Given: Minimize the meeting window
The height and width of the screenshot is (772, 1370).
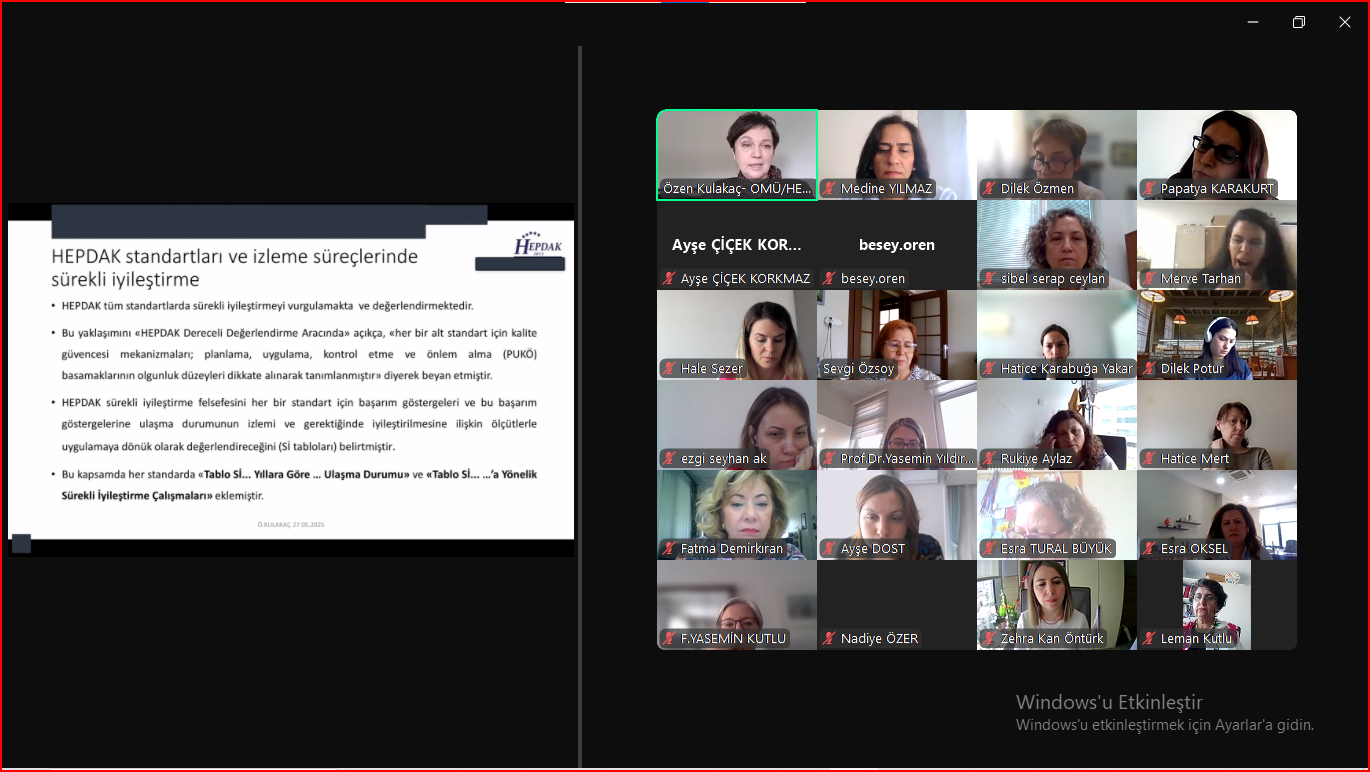Looking at the screenshot, I should [x=1252, y=22].
